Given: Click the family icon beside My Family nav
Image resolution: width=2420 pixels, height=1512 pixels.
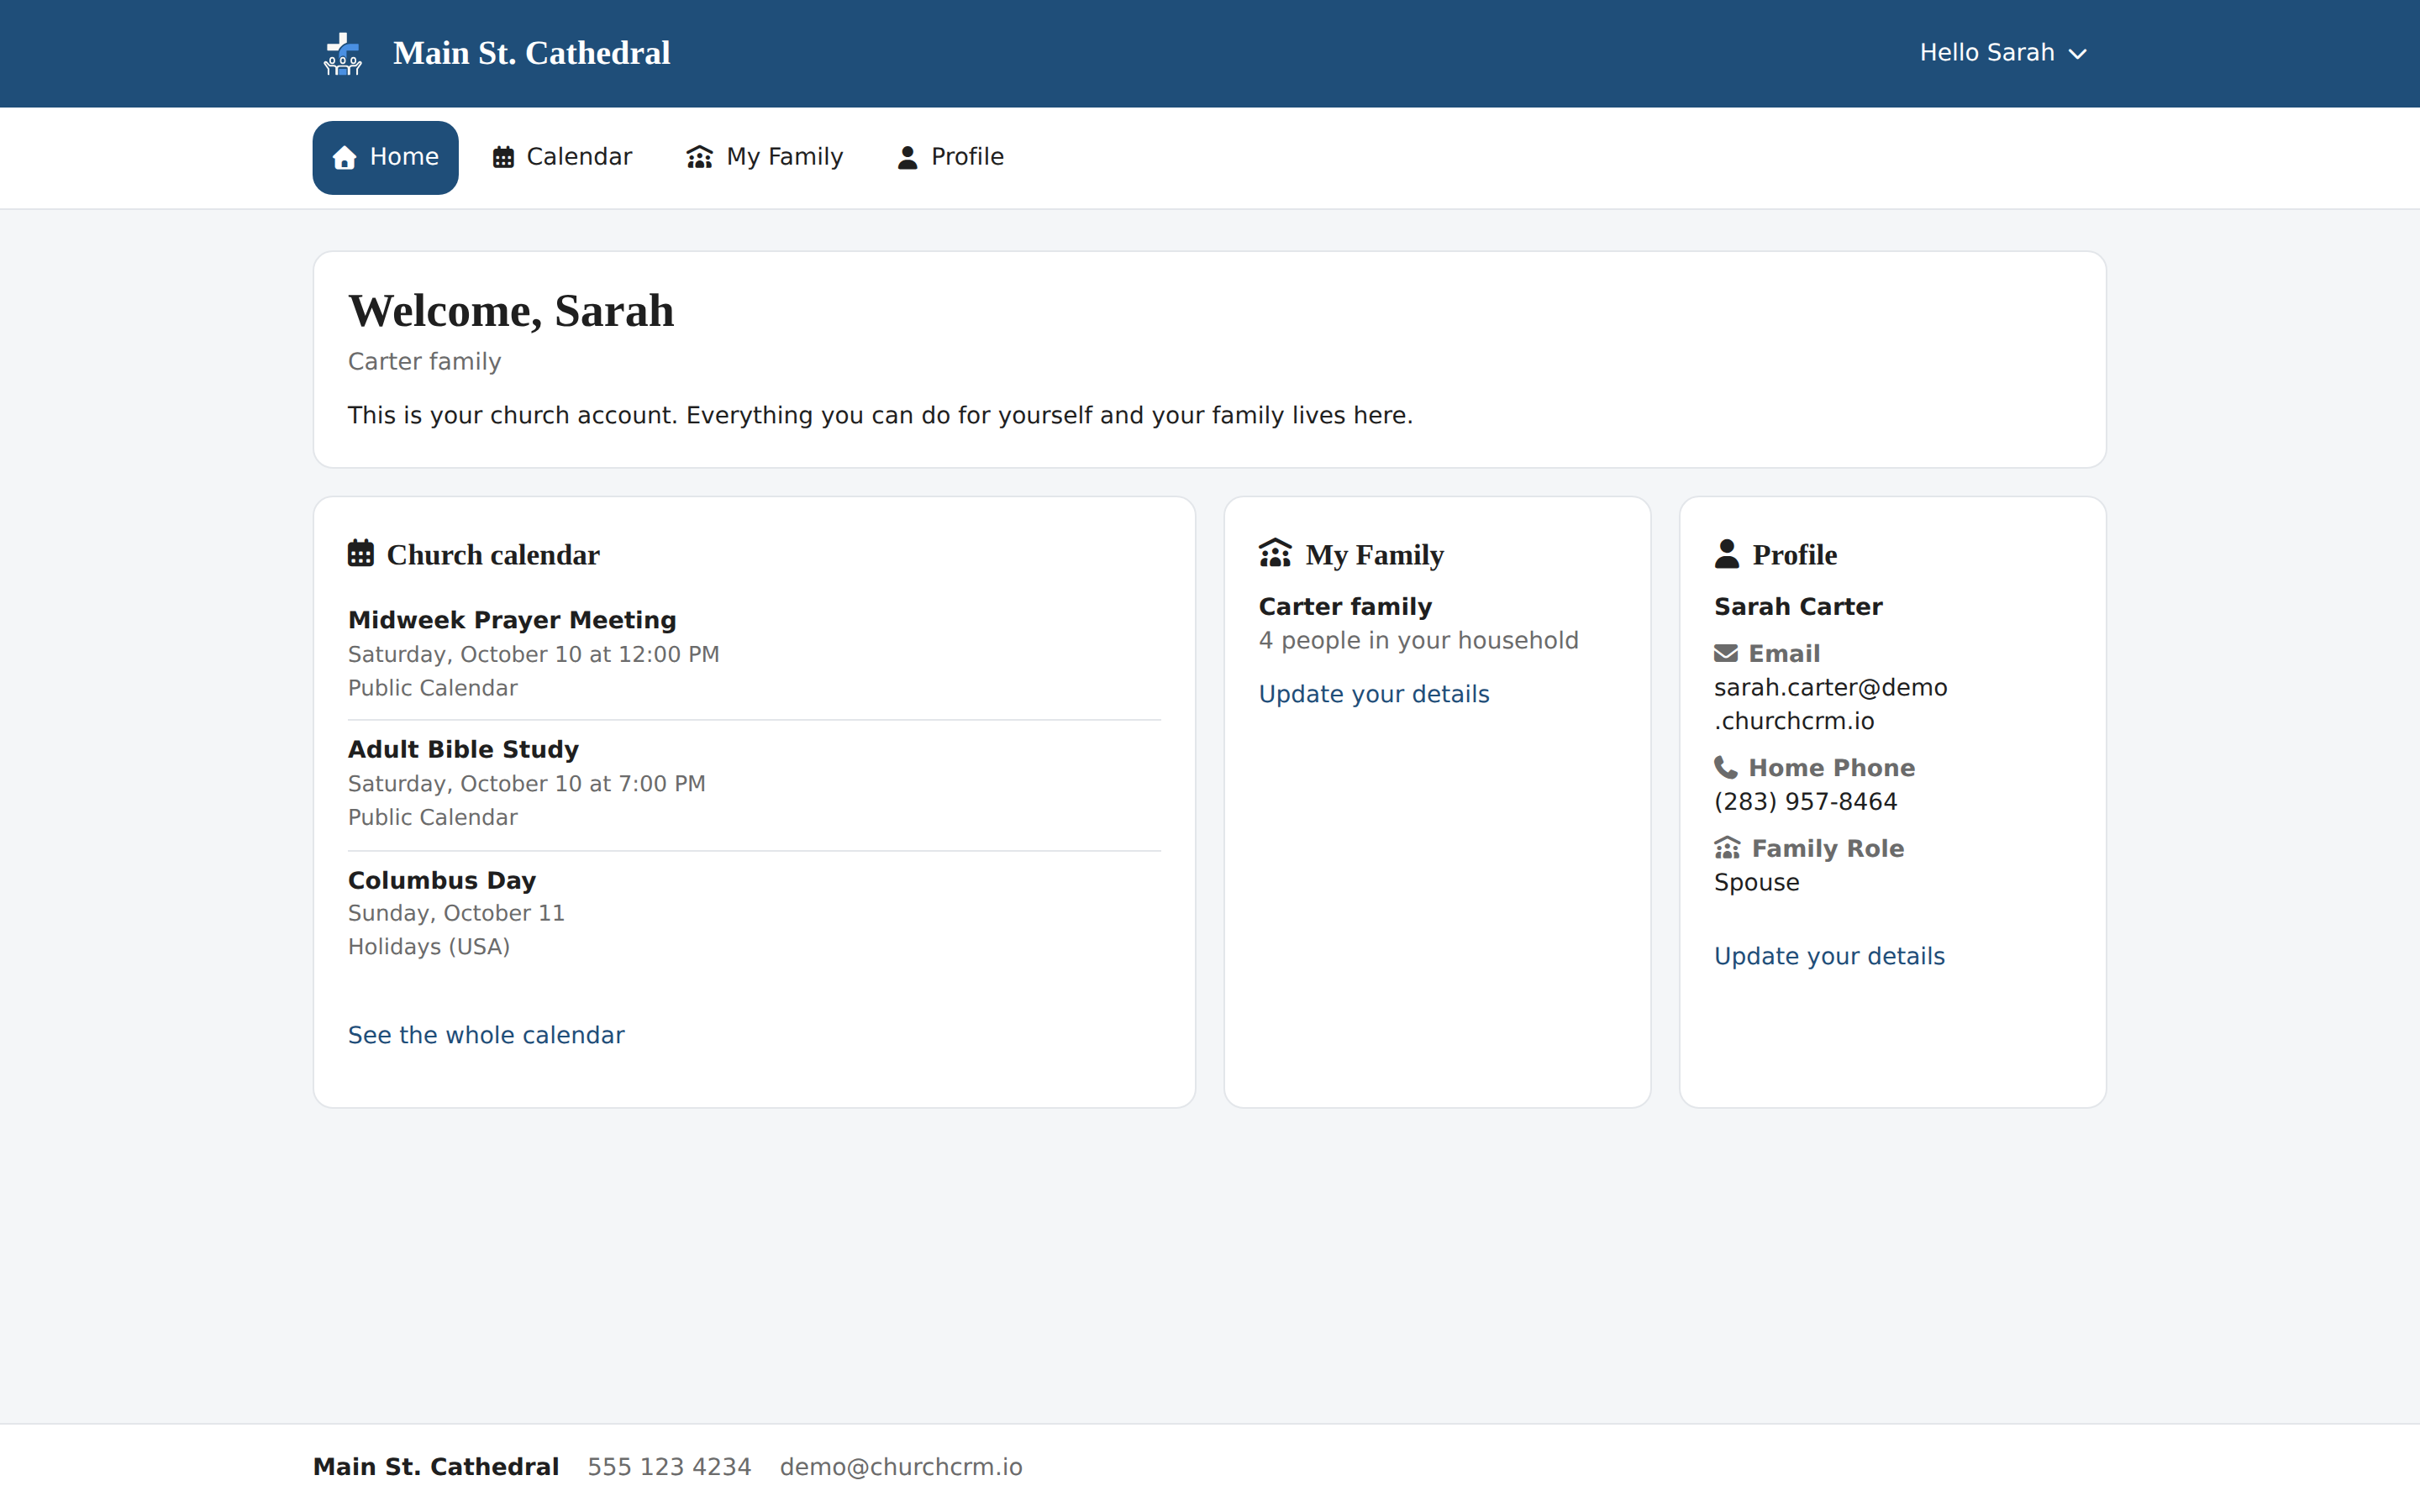Looking at the screenshot, I should pyautogui.click(x=699, y=157).
